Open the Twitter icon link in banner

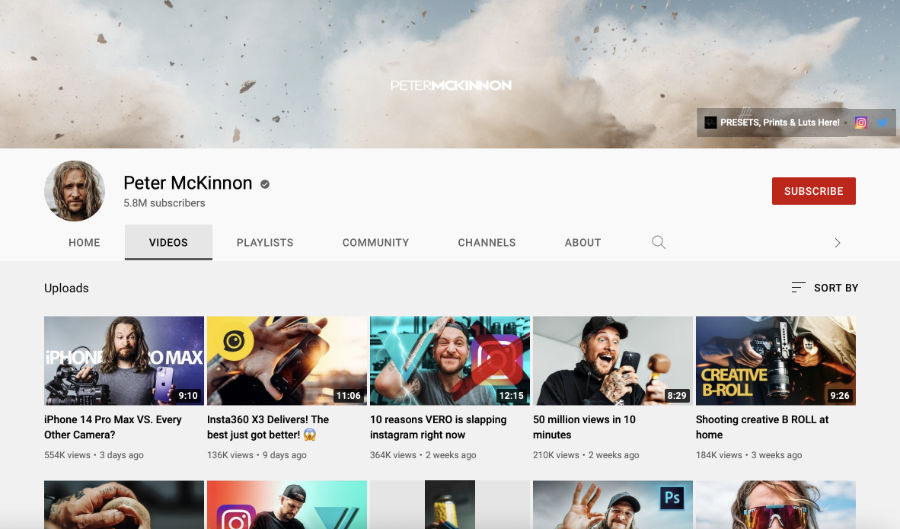[x=883, y=123]
